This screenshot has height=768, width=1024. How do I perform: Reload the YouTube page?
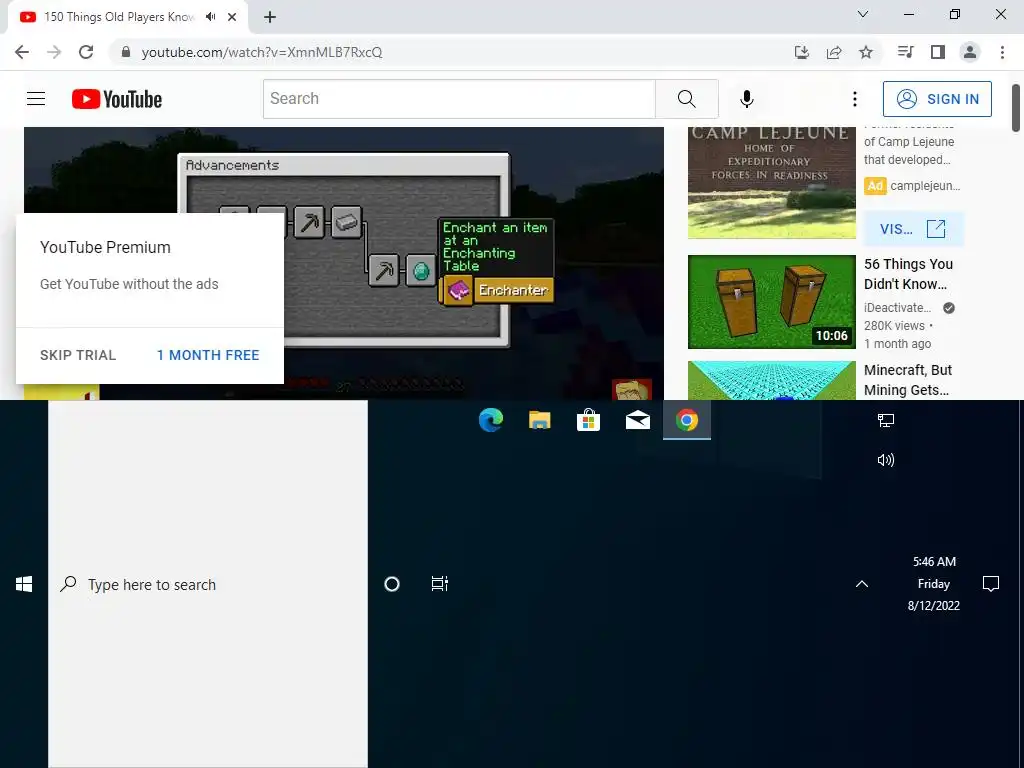(86, 52)
